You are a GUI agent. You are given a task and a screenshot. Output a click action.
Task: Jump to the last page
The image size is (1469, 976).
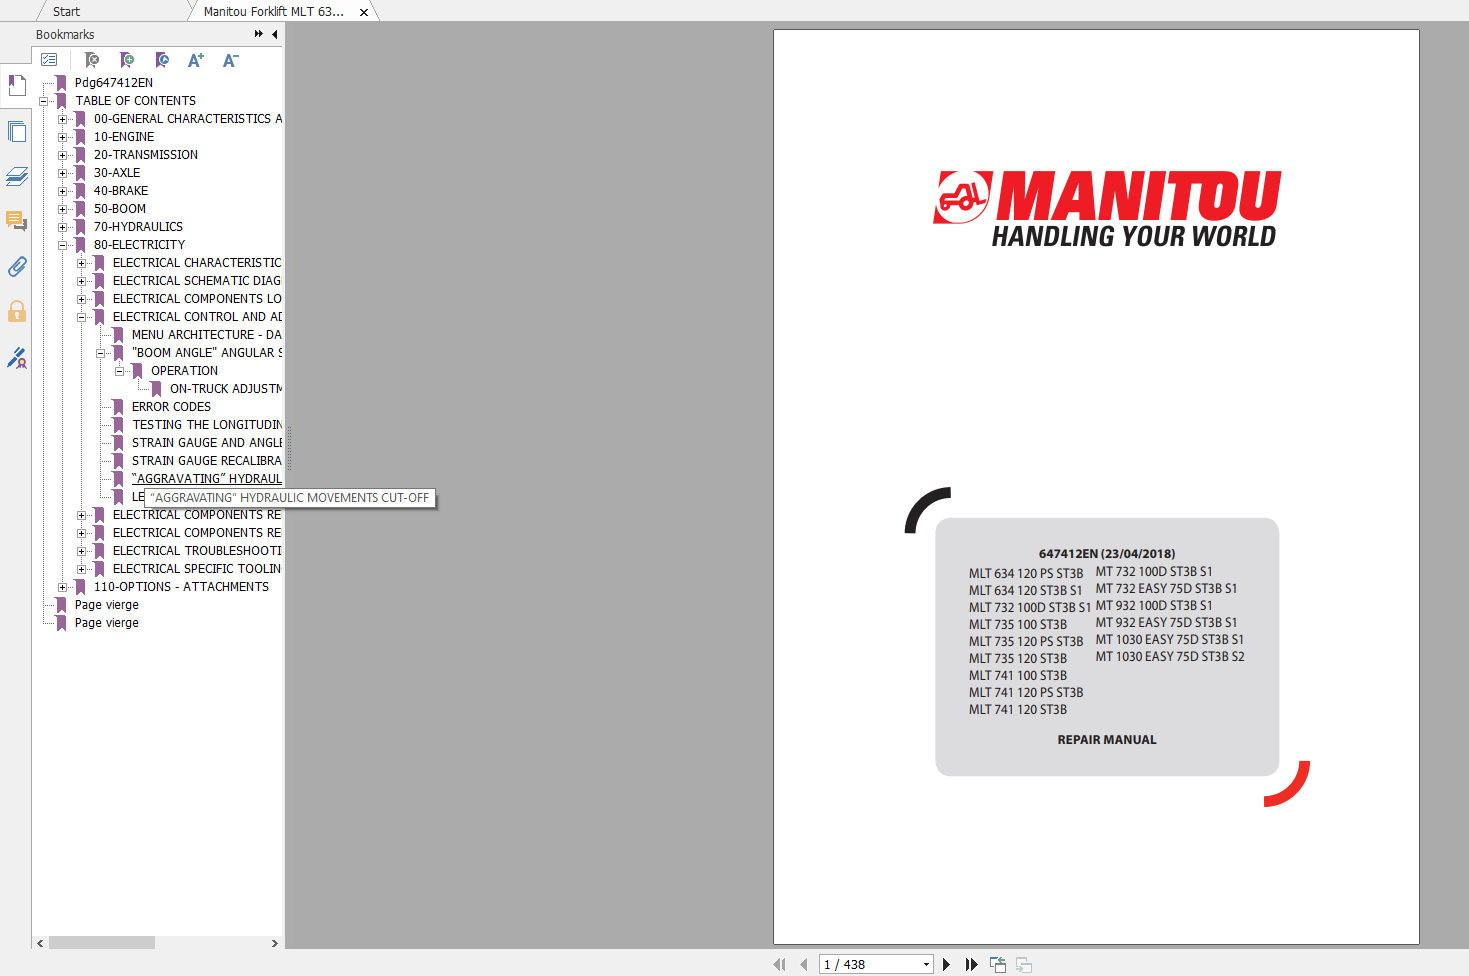click(x=971, y=964)
